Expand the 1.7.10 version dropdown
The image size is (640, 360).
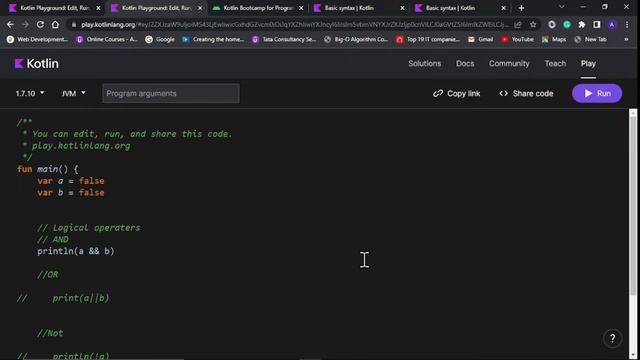[x=30, y=93]
